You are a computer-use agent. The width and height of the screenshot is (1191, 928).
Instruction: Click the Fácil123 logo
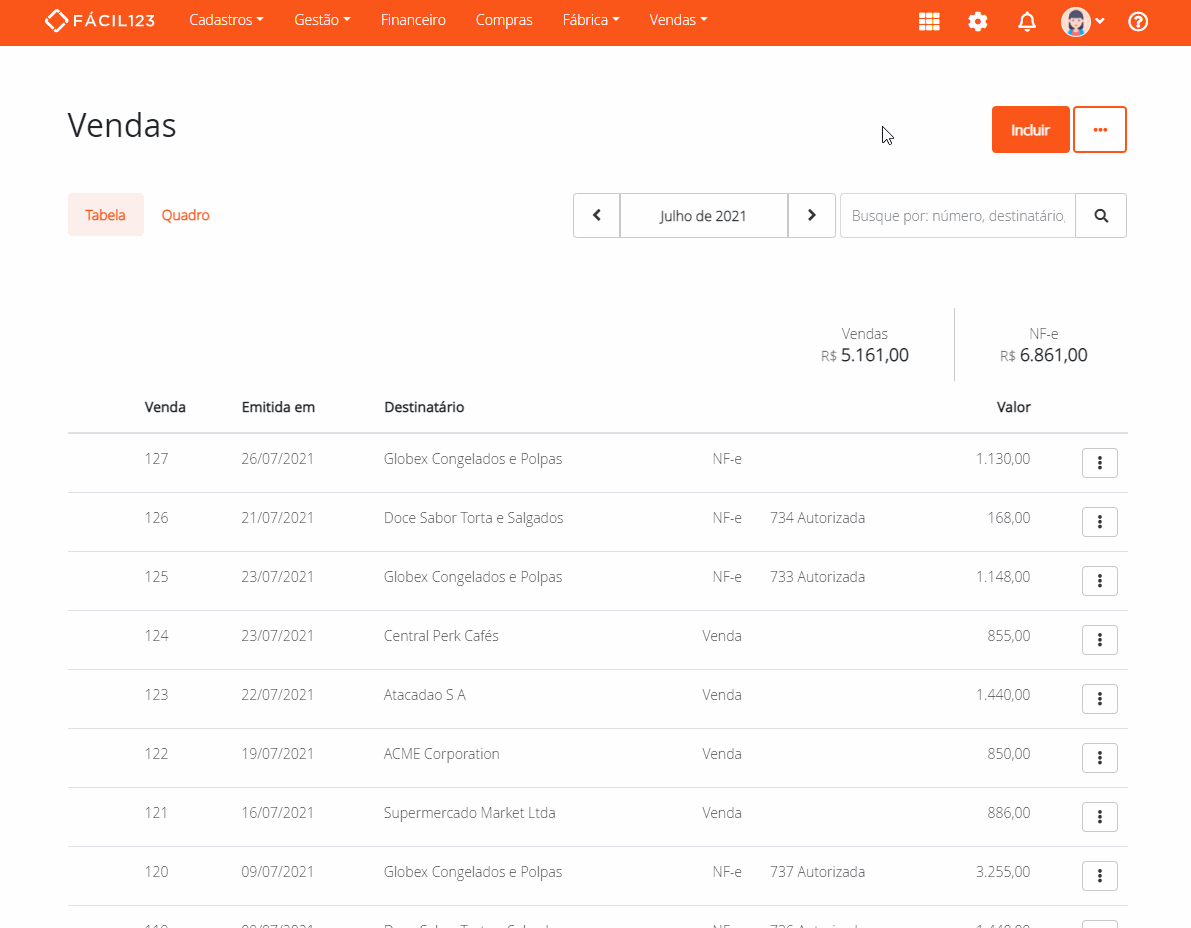100,20
